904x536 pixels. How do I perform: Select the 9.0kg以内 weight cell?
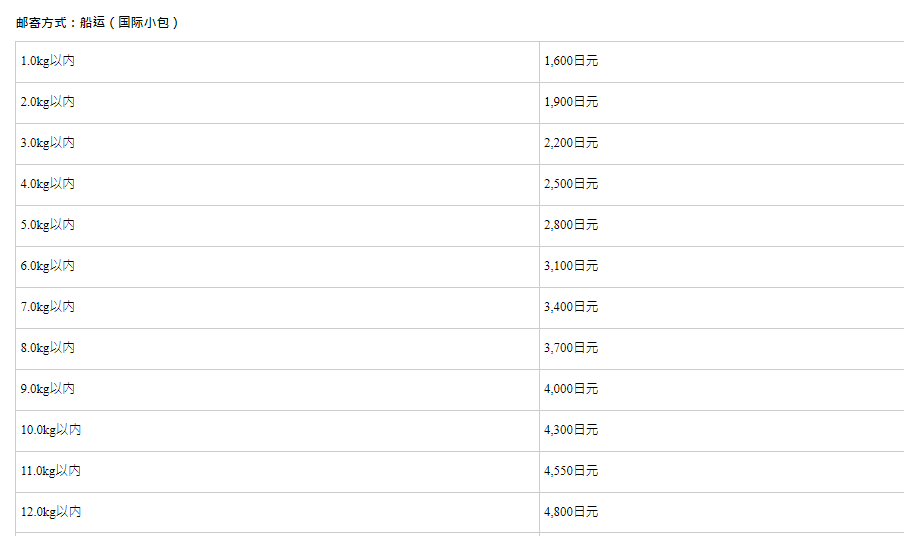coord(277,389)
